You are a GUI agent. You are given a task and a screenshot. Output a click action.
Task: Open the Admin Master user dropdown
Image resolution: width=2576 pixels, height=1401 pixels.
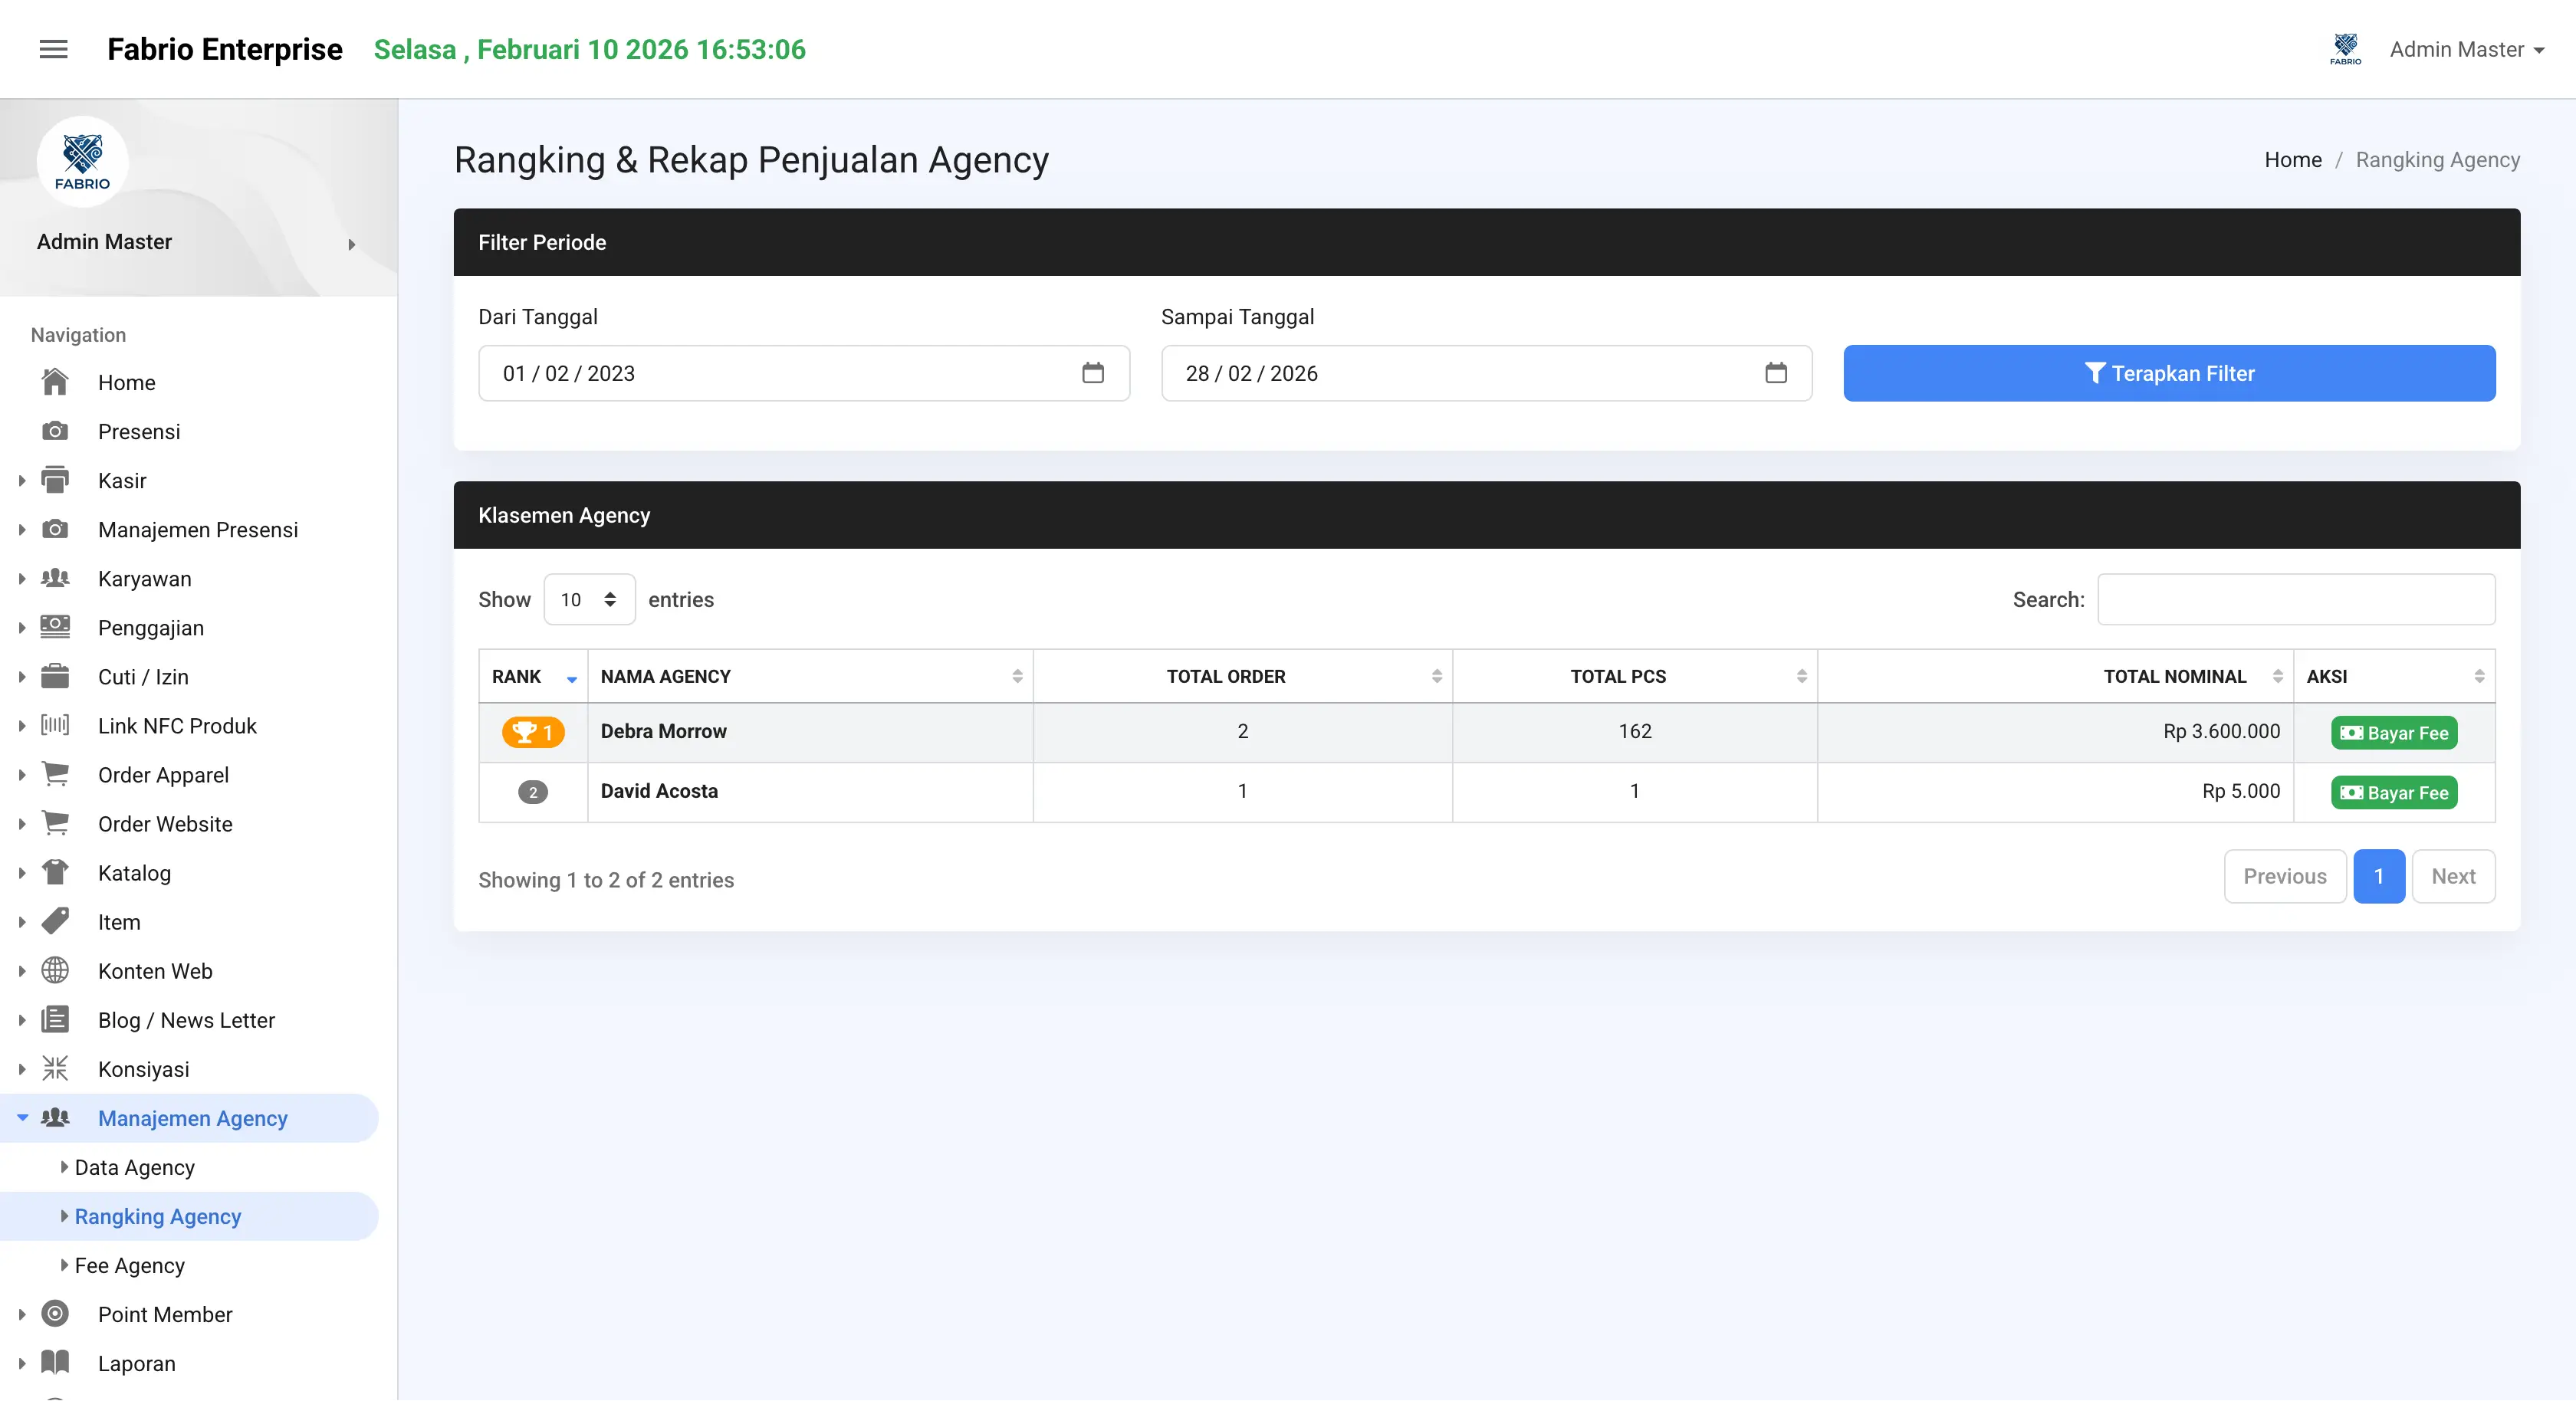pos(2466,49)
